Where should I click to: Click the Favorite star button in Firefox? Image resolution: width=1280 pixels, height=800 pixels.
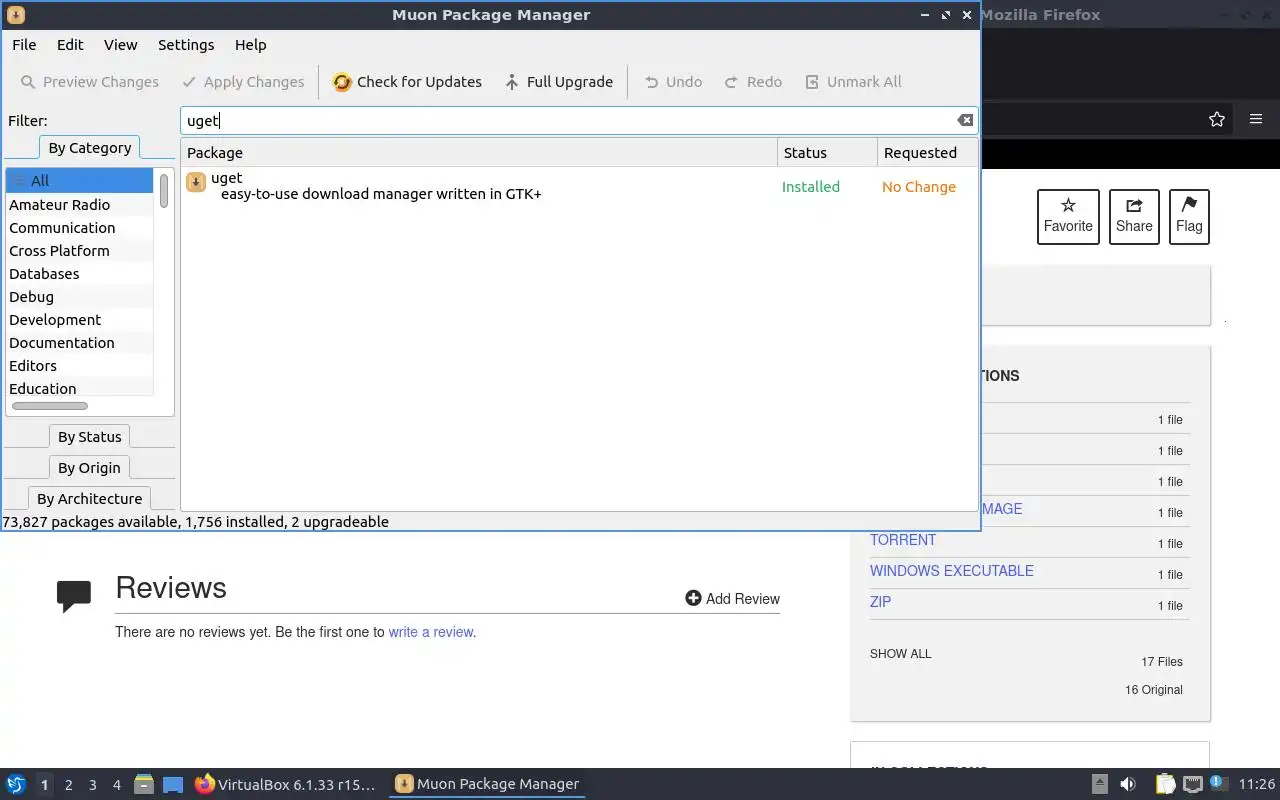point(1068,216)
